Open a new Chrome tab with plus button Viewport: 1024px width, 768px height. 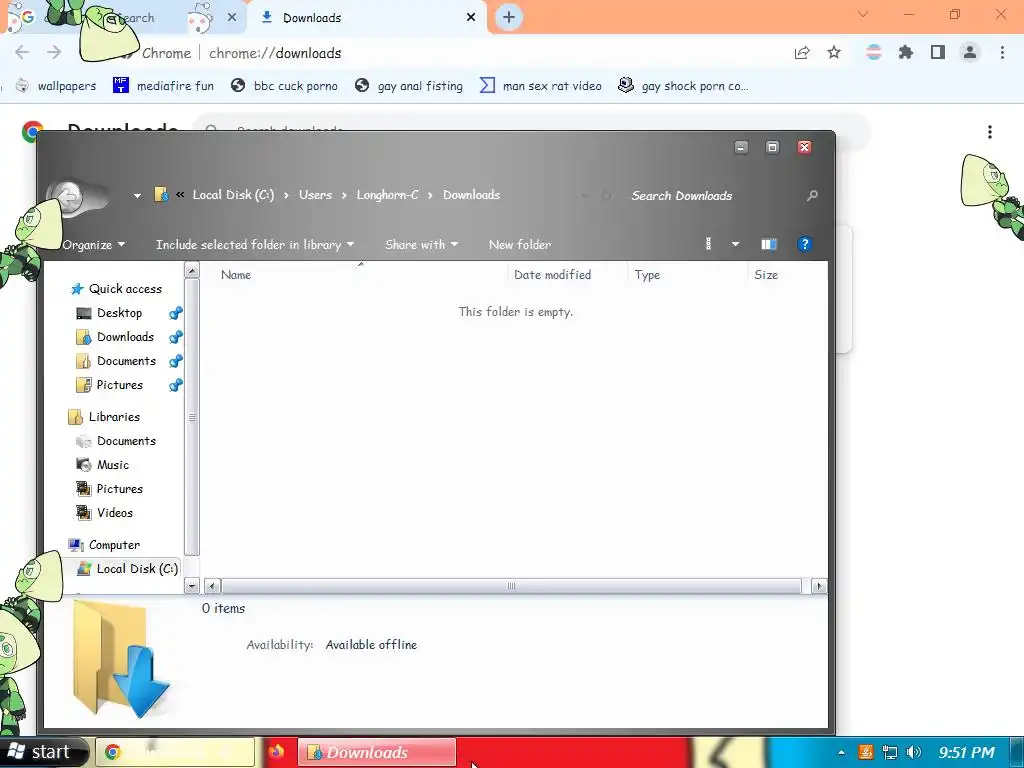[x=509, y=17]
